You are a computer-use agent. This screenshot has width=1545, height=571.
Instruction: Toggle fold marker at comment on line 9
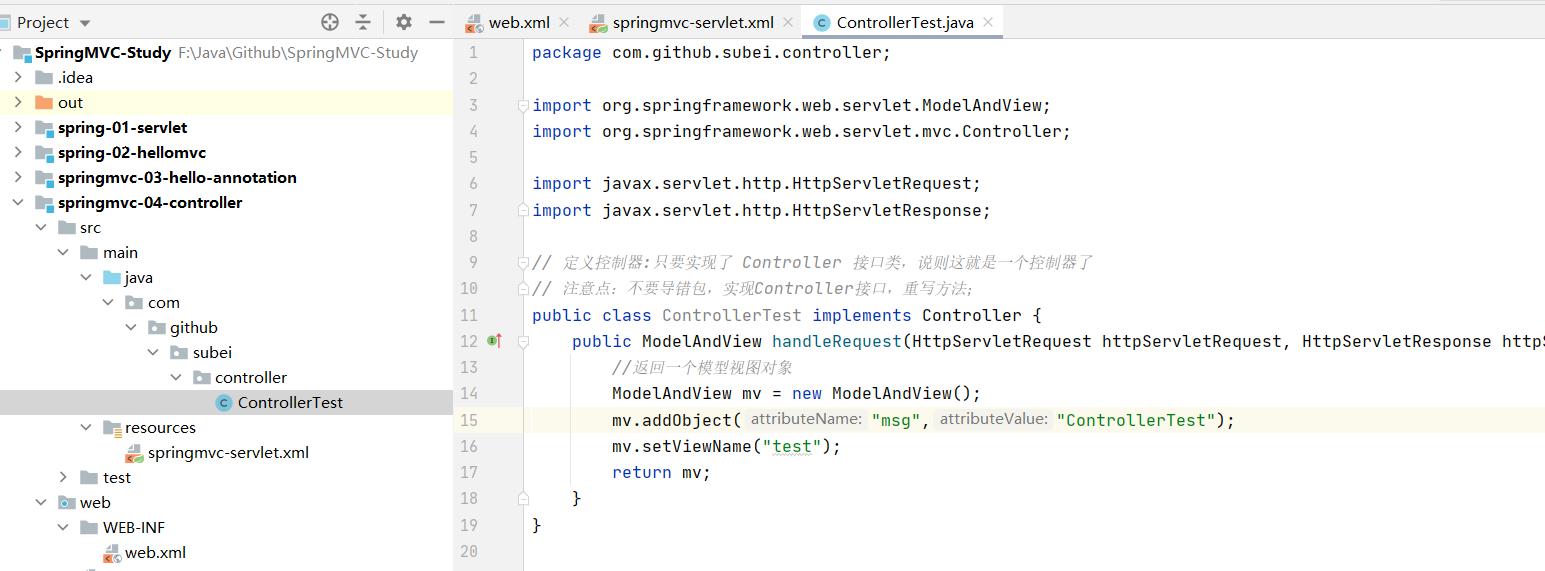[x=522, y=262]
